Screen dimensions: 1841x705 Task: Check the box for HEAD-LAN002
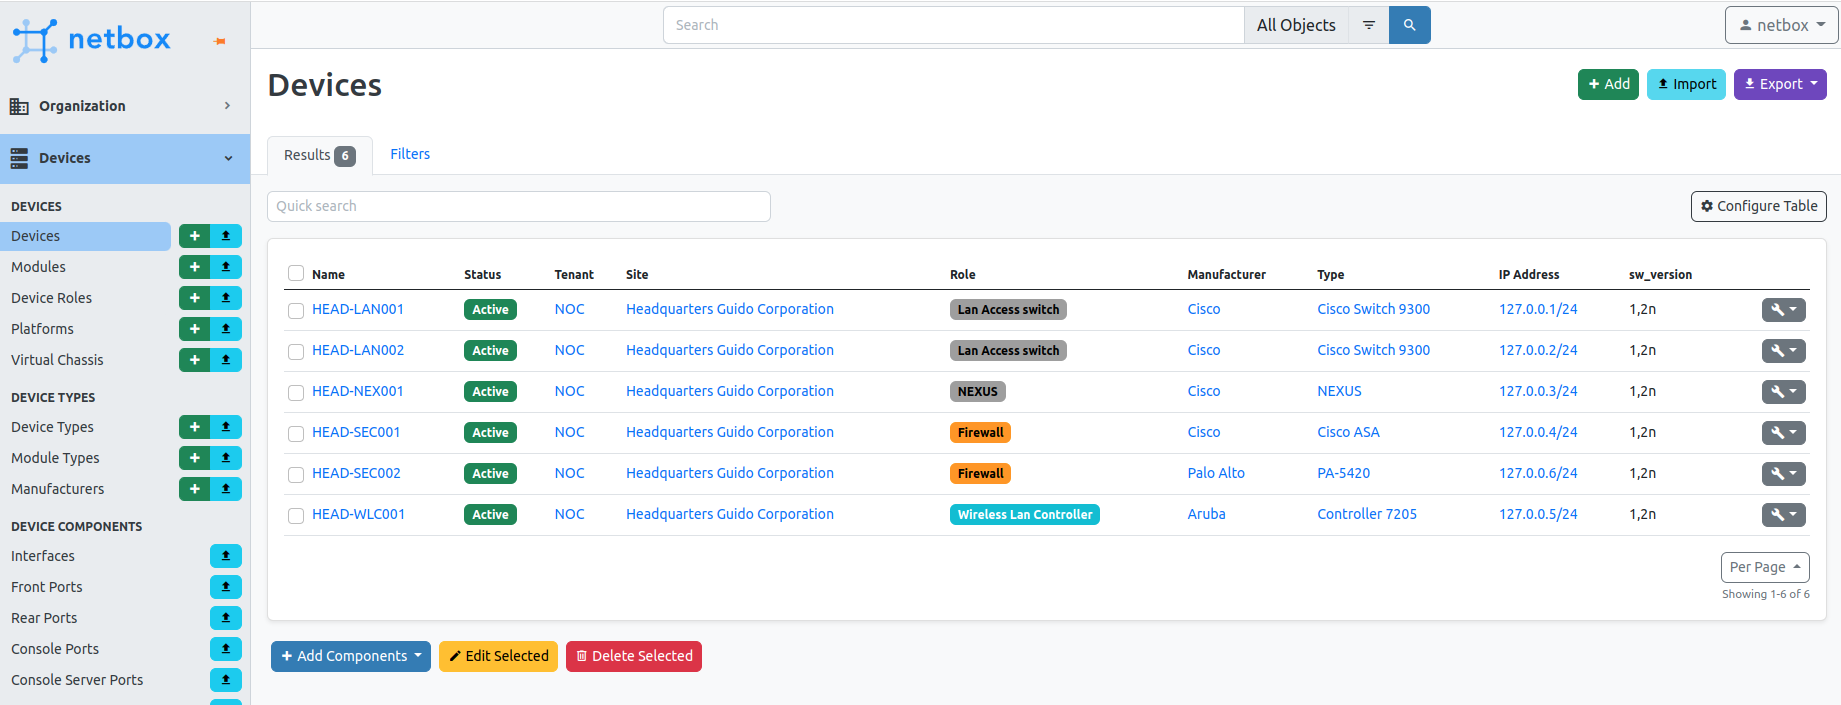pos(296,352)
